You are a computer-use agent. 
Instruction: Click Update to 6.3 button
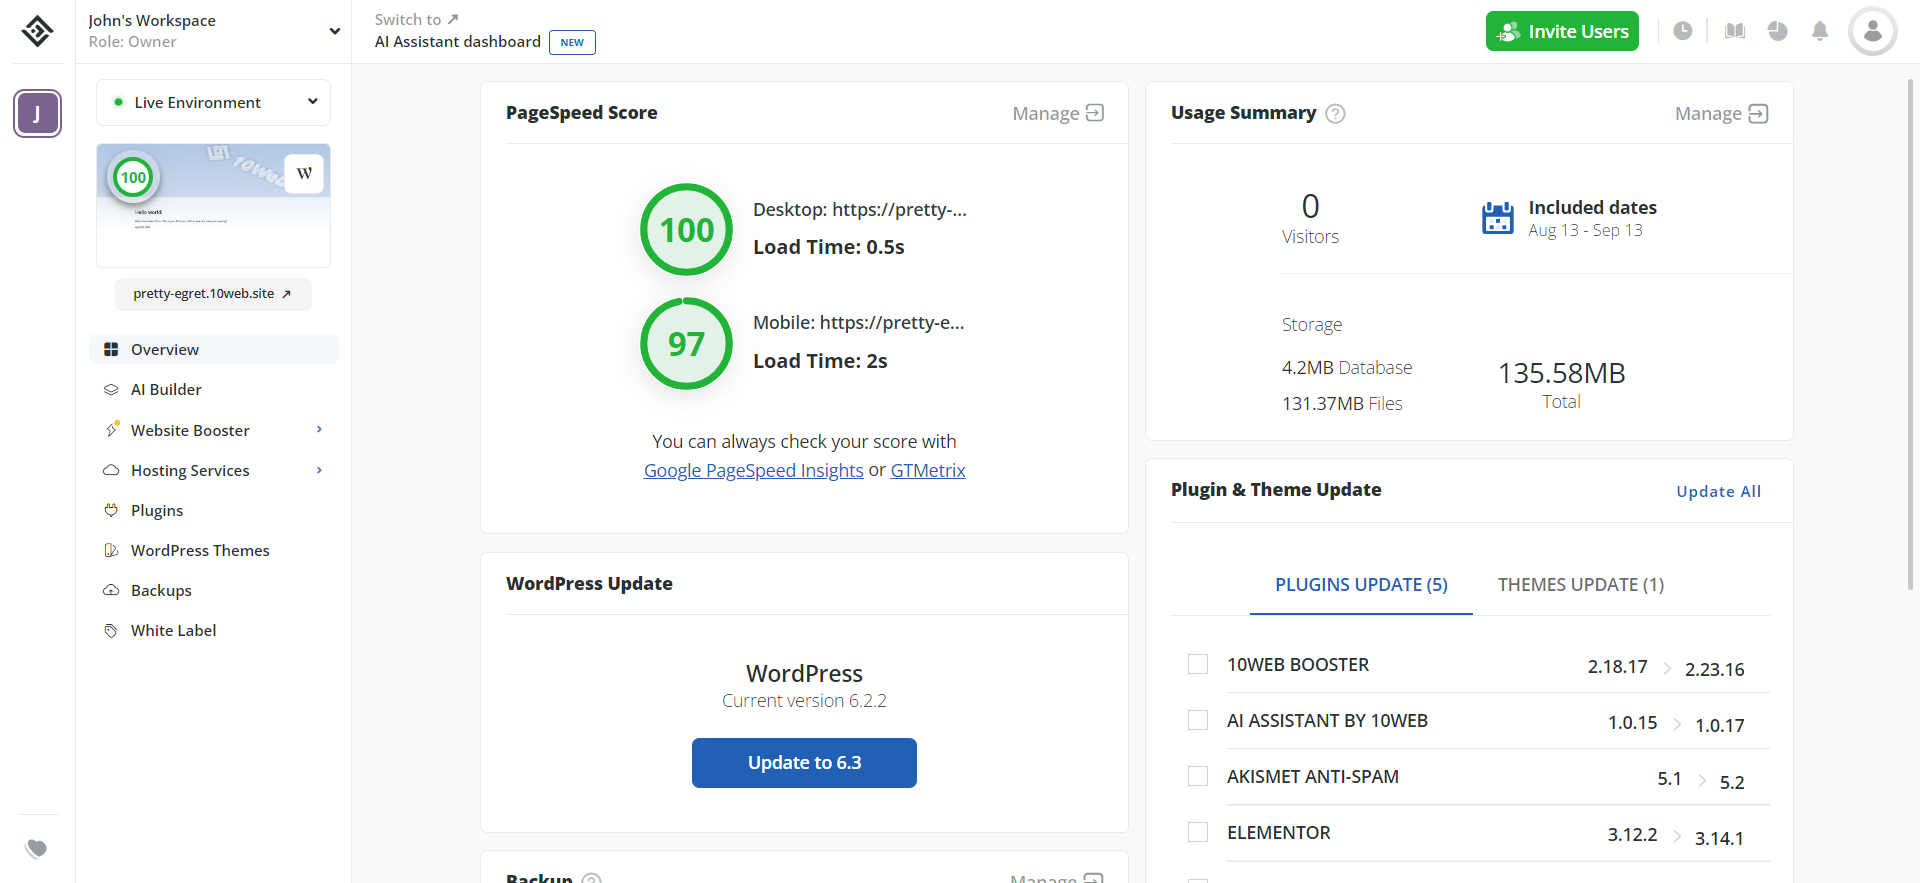click(804, 763)
